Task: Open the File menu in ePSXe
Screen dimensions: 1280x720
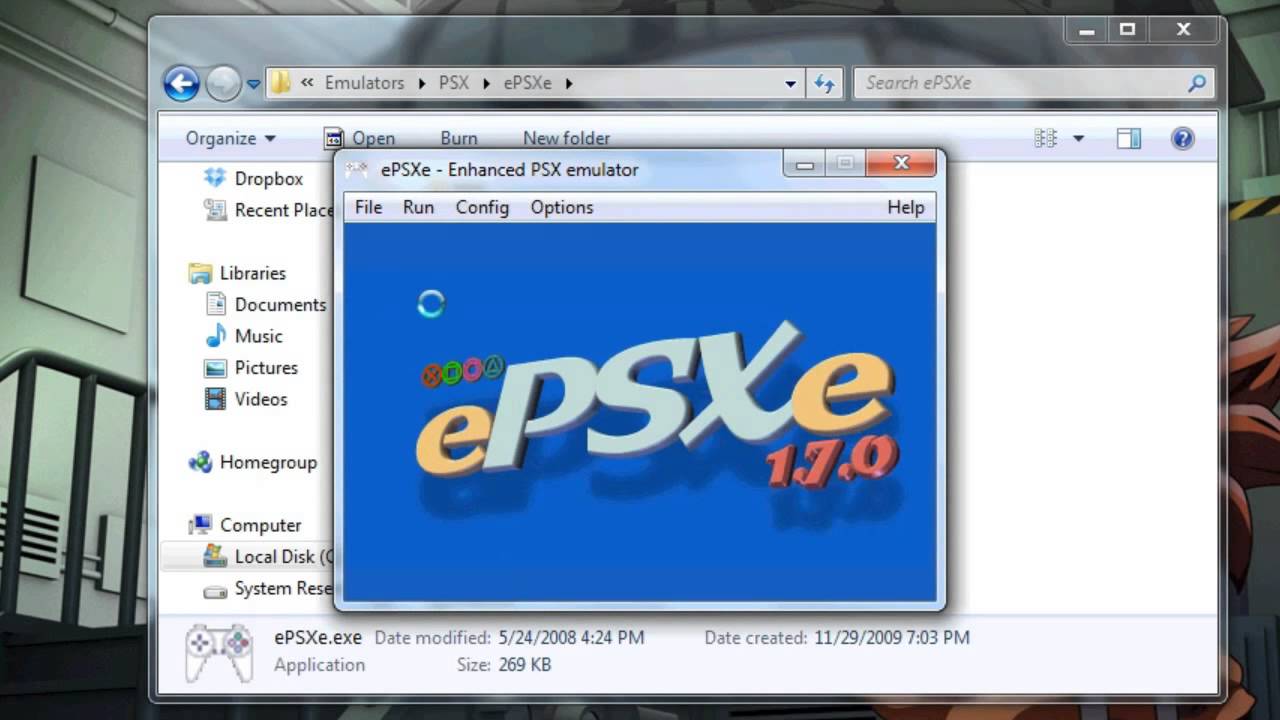Action: coord(368,207)
